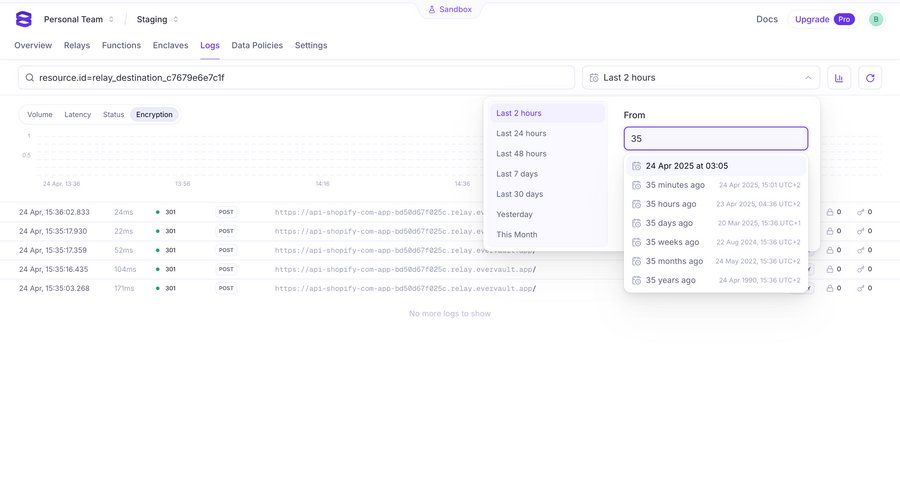The width and height of the screenshot is (900, 484).
Task: Click the lock icon on the 15:36:02.833 row
Action: (829, 212)
